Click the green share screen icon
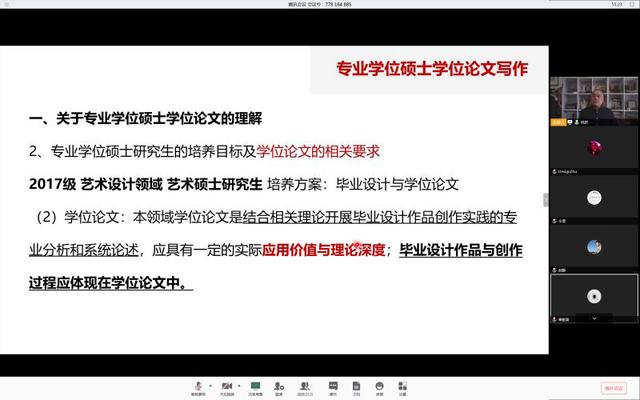The height and width of the screenshot is (400, 640). 256,385
